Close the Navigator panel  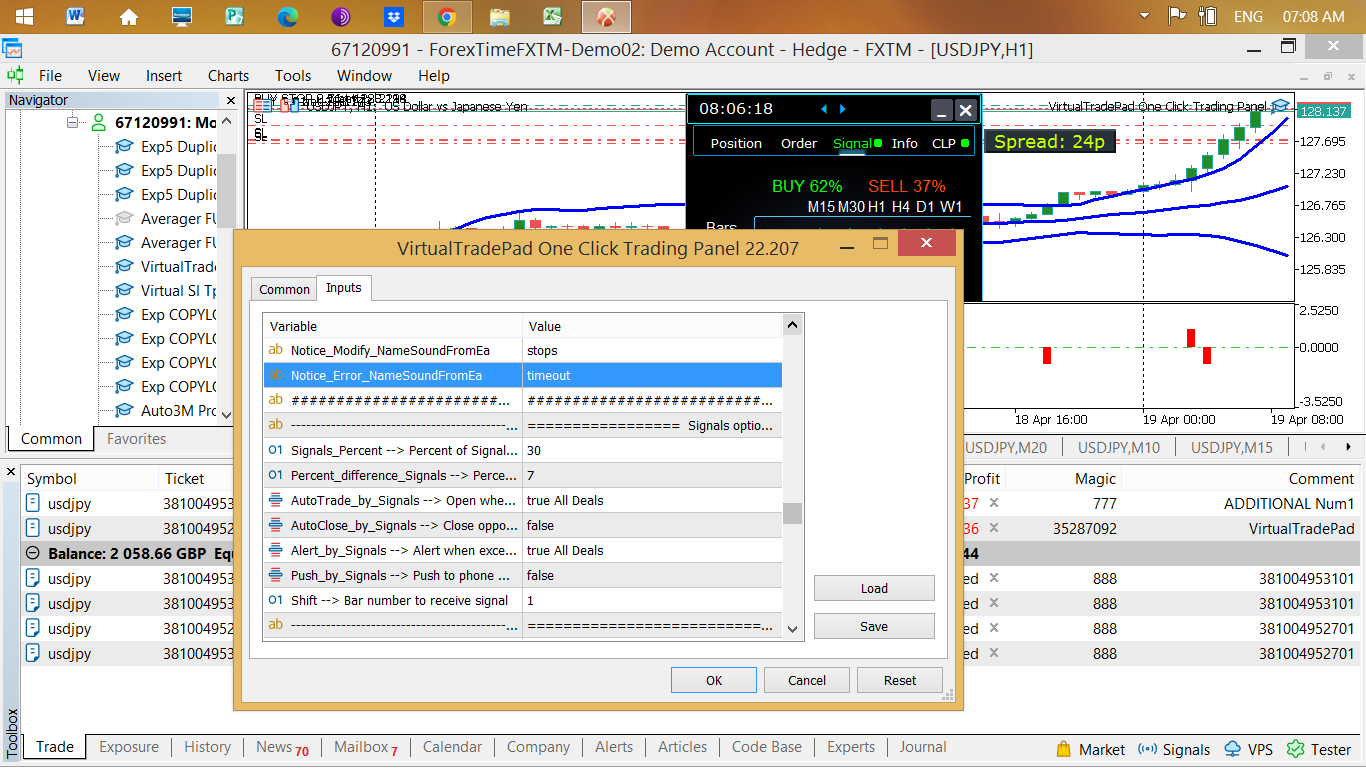[231, 100]
